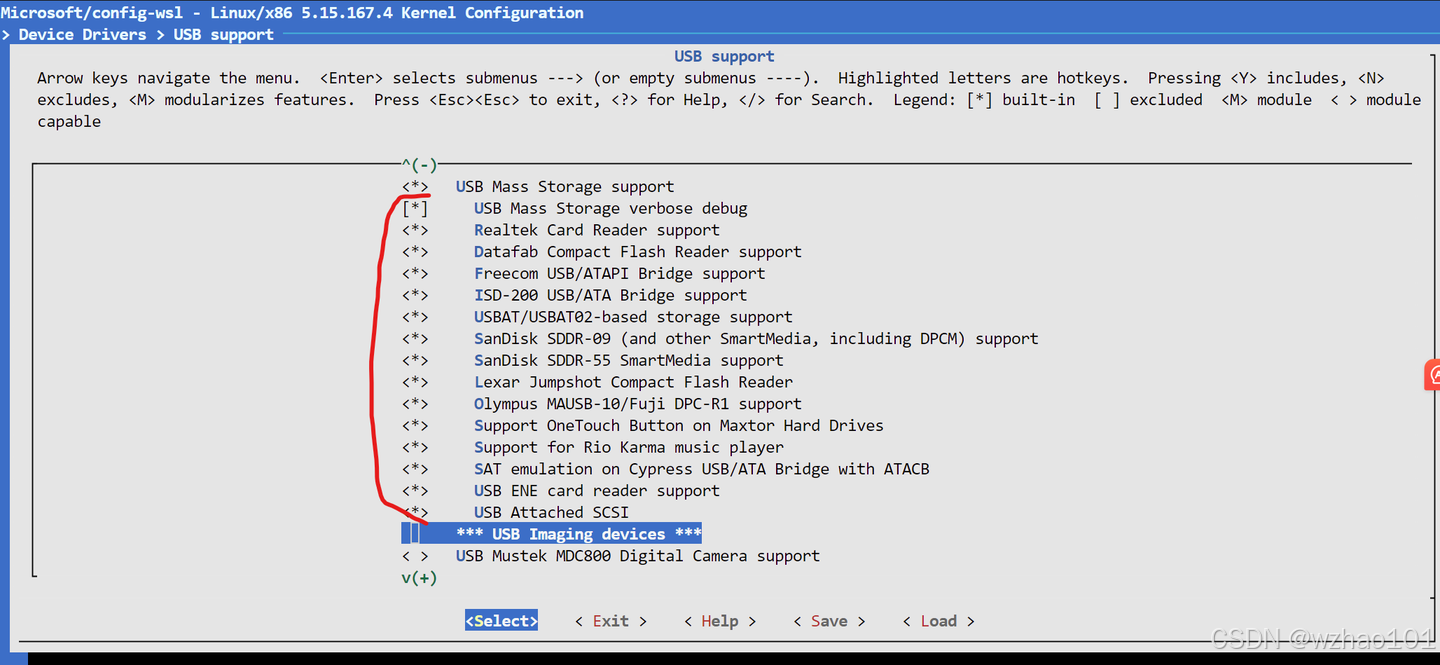Choose the < Exit > button

[611, 621]
